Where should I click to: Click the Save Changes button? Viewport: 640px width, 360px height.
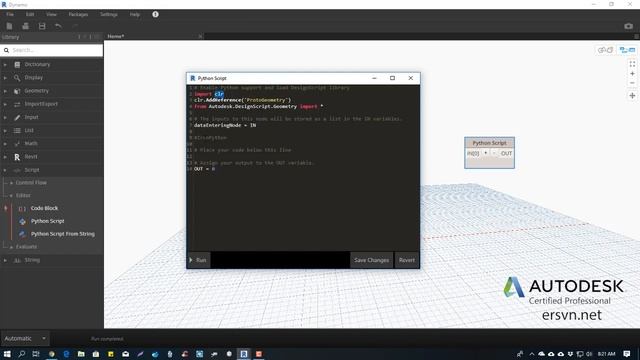[x=371, y=260]
